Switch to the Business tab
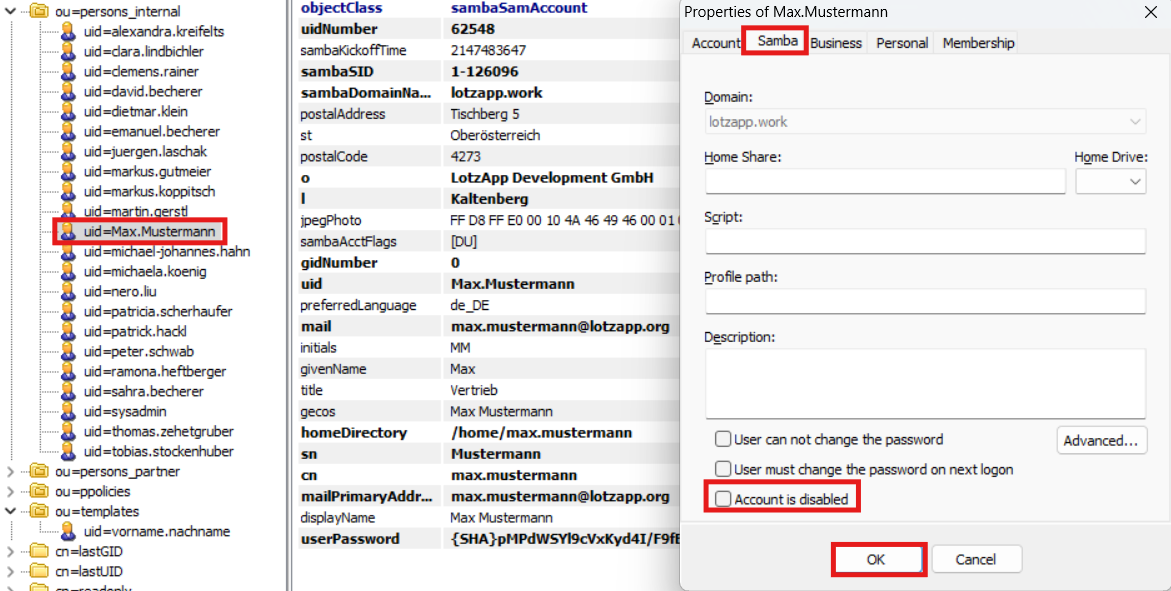Screen dimensions: 1171x591 point(836,43)
